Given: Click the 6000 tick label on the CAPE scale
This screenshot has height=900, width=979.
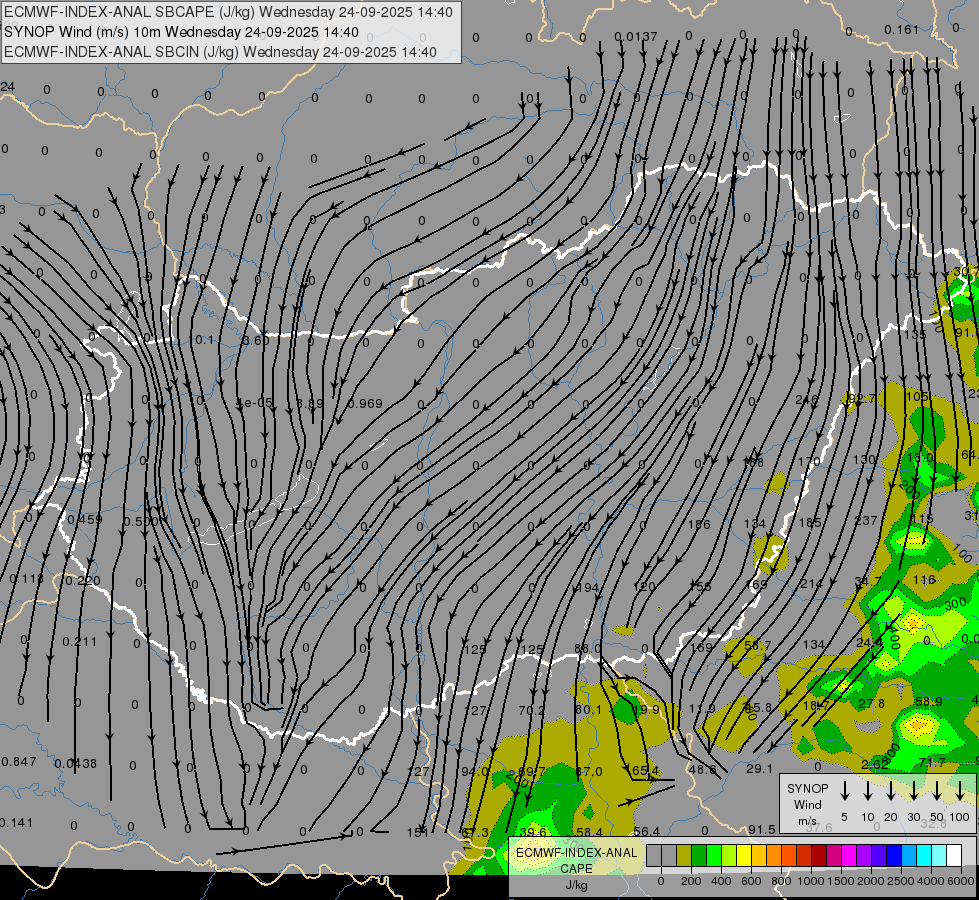Looking at the screenshot, I should coord(961,881).
